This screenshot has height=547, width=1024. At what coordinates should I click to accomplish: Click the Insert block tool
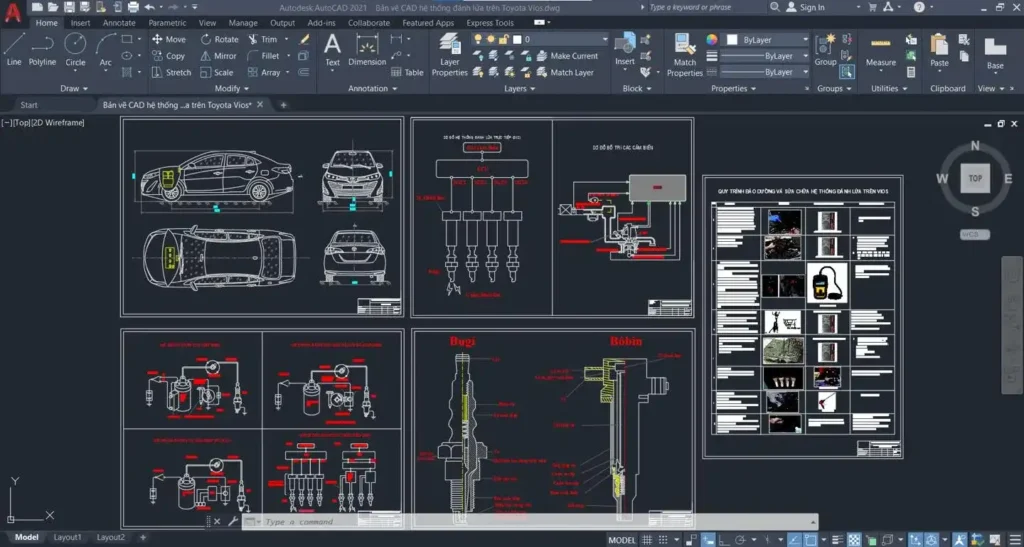[625, 50]
